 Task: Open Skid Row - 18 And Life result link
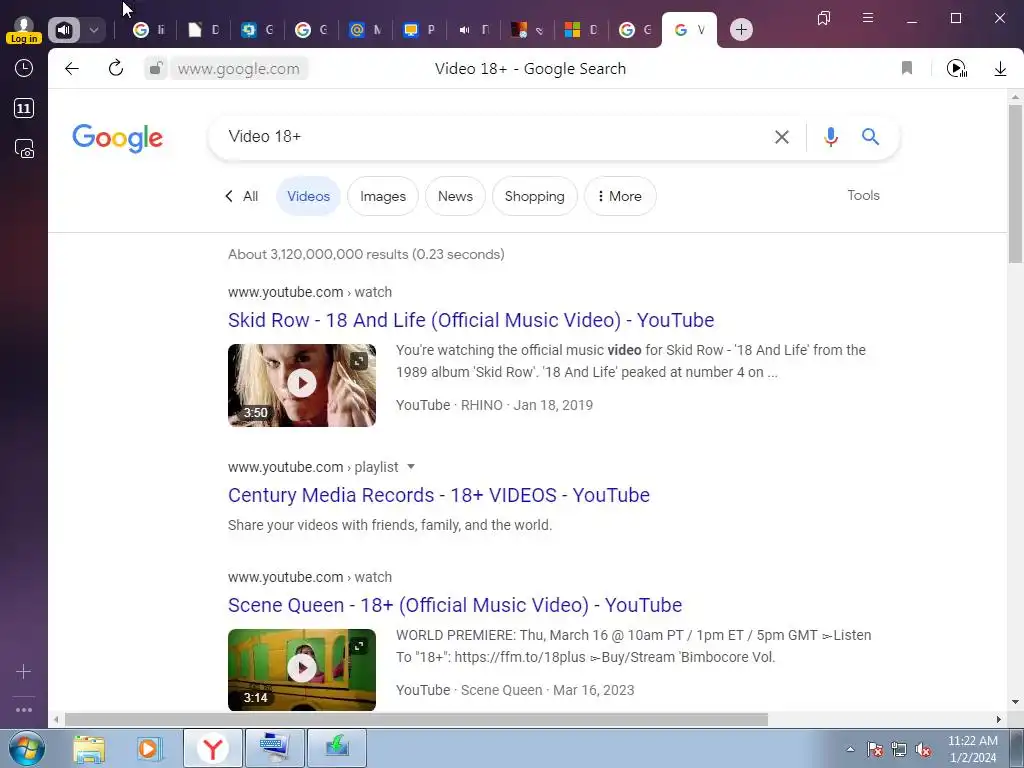click(x=471, y=320)
